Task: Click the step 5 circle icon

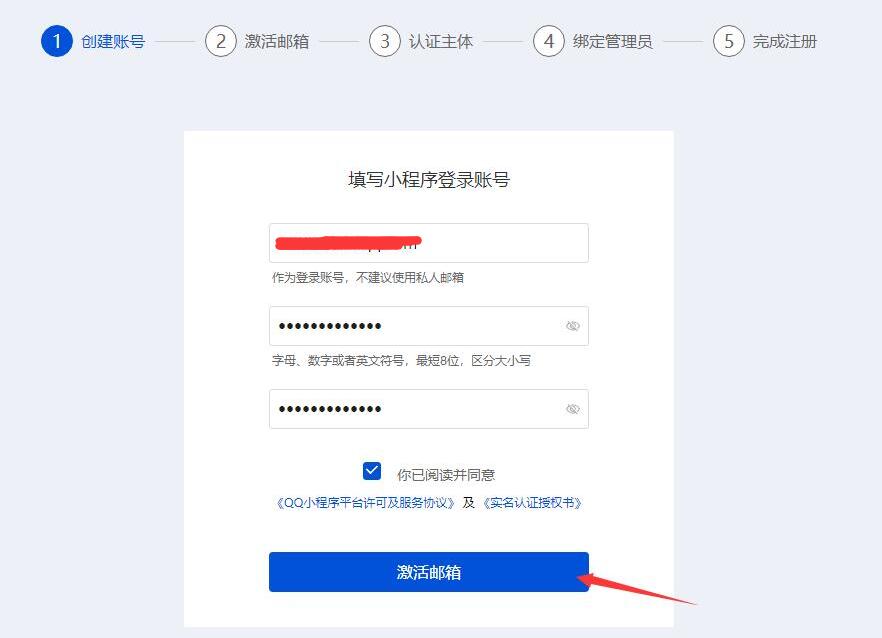Action: coord(729,41)
